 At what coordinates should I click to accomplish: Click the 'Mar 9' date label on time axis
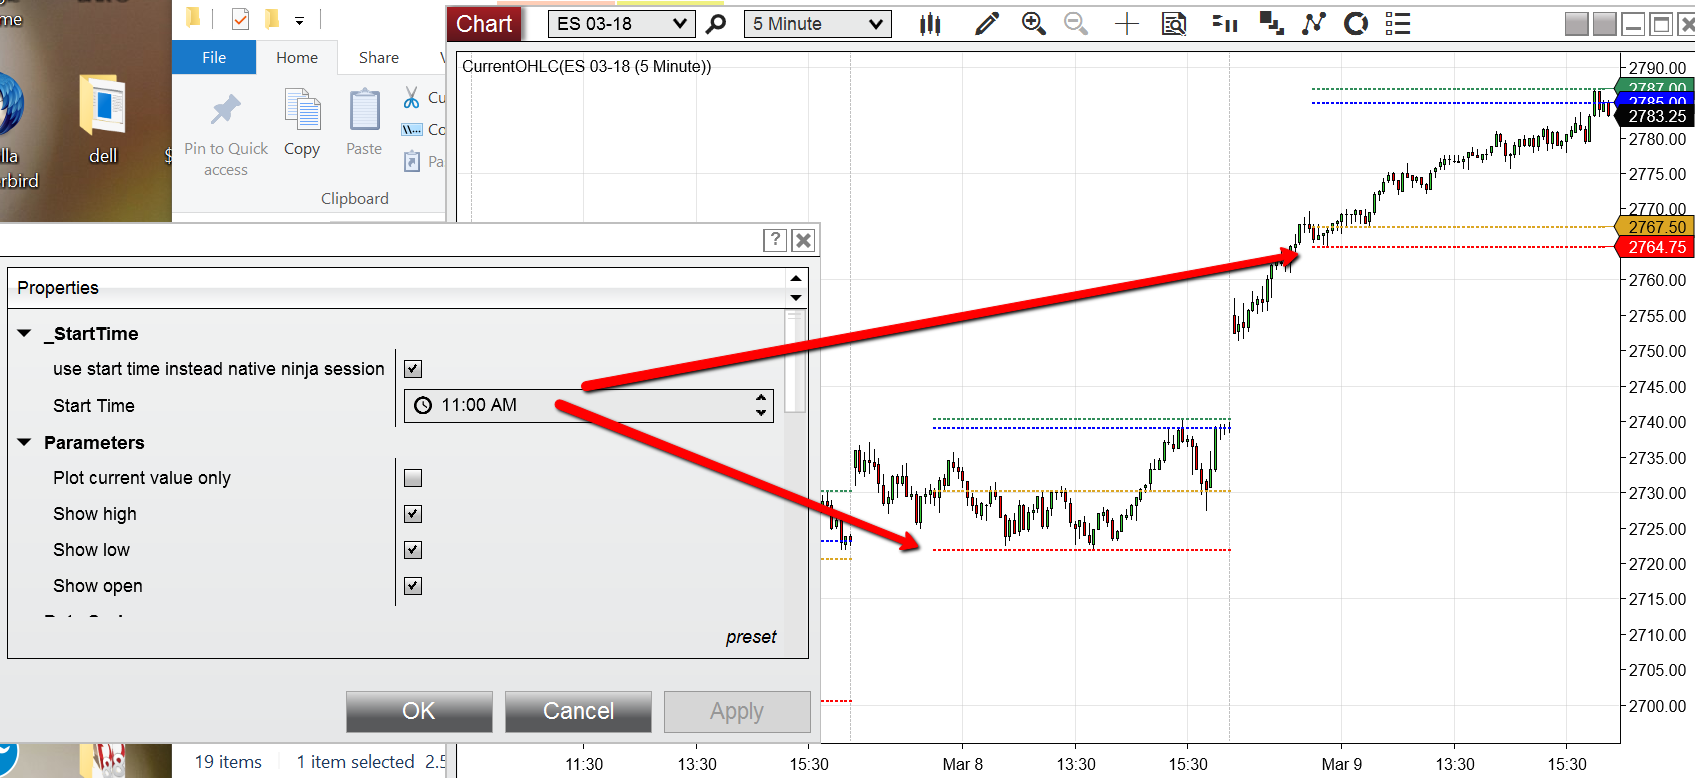click(1341, 764)
